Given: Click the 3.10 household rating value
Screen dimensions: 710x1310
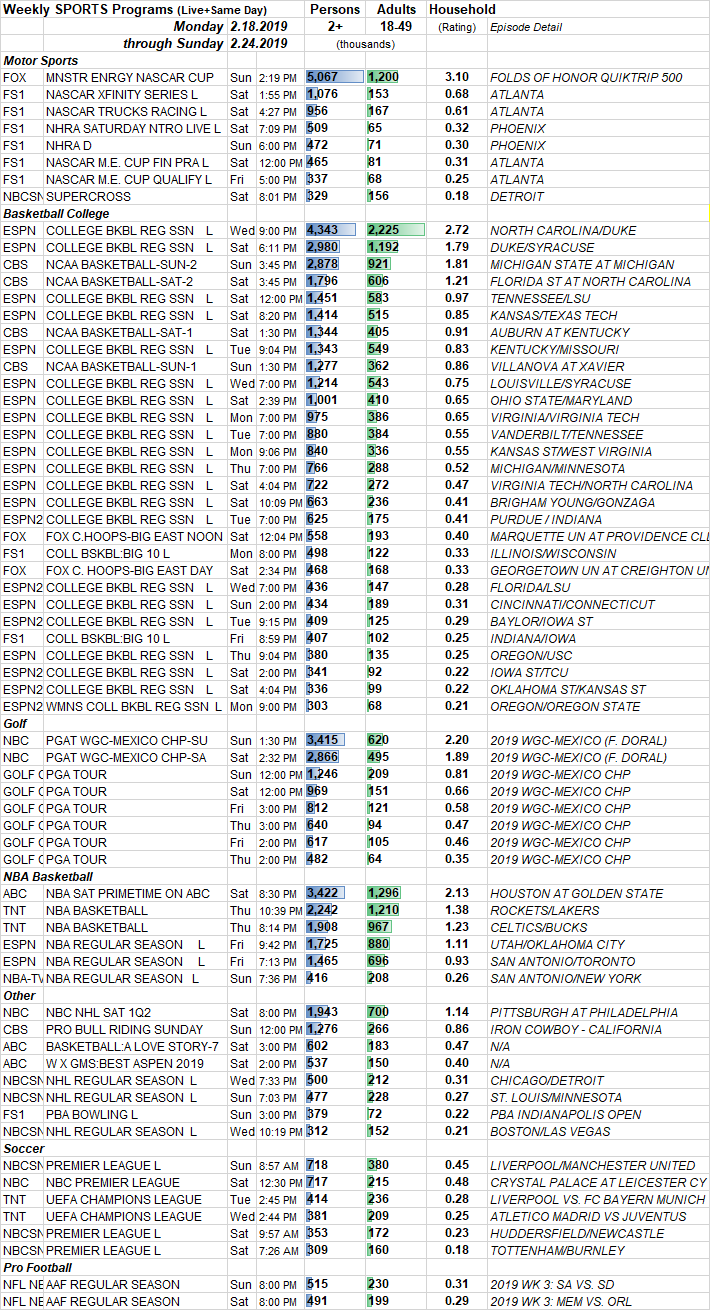Looking at the screenshot, I should point(456,77).
